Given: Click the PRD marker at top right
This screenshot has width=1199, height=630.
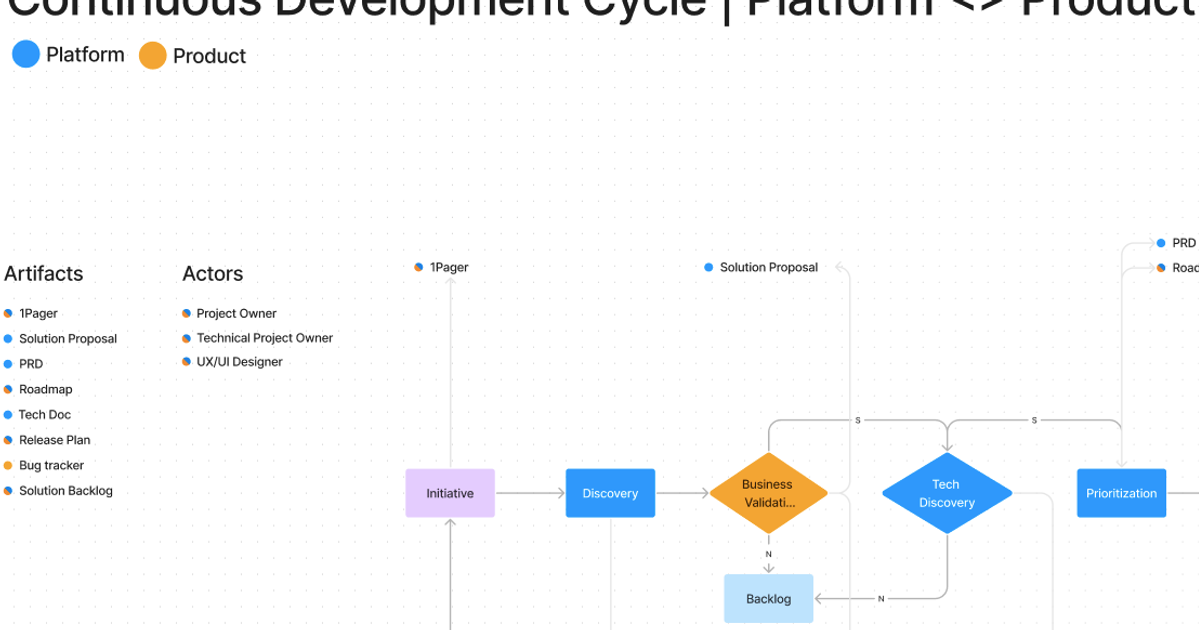Looking at the screenshot, I should (x=1160, y=242).
